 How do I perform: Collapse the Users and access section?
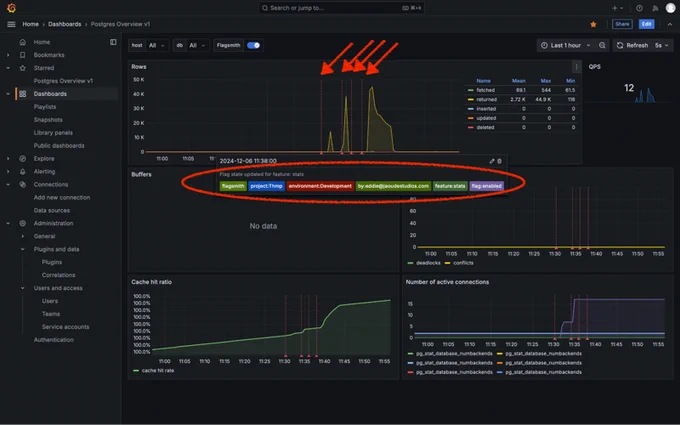tap(23, 288)
